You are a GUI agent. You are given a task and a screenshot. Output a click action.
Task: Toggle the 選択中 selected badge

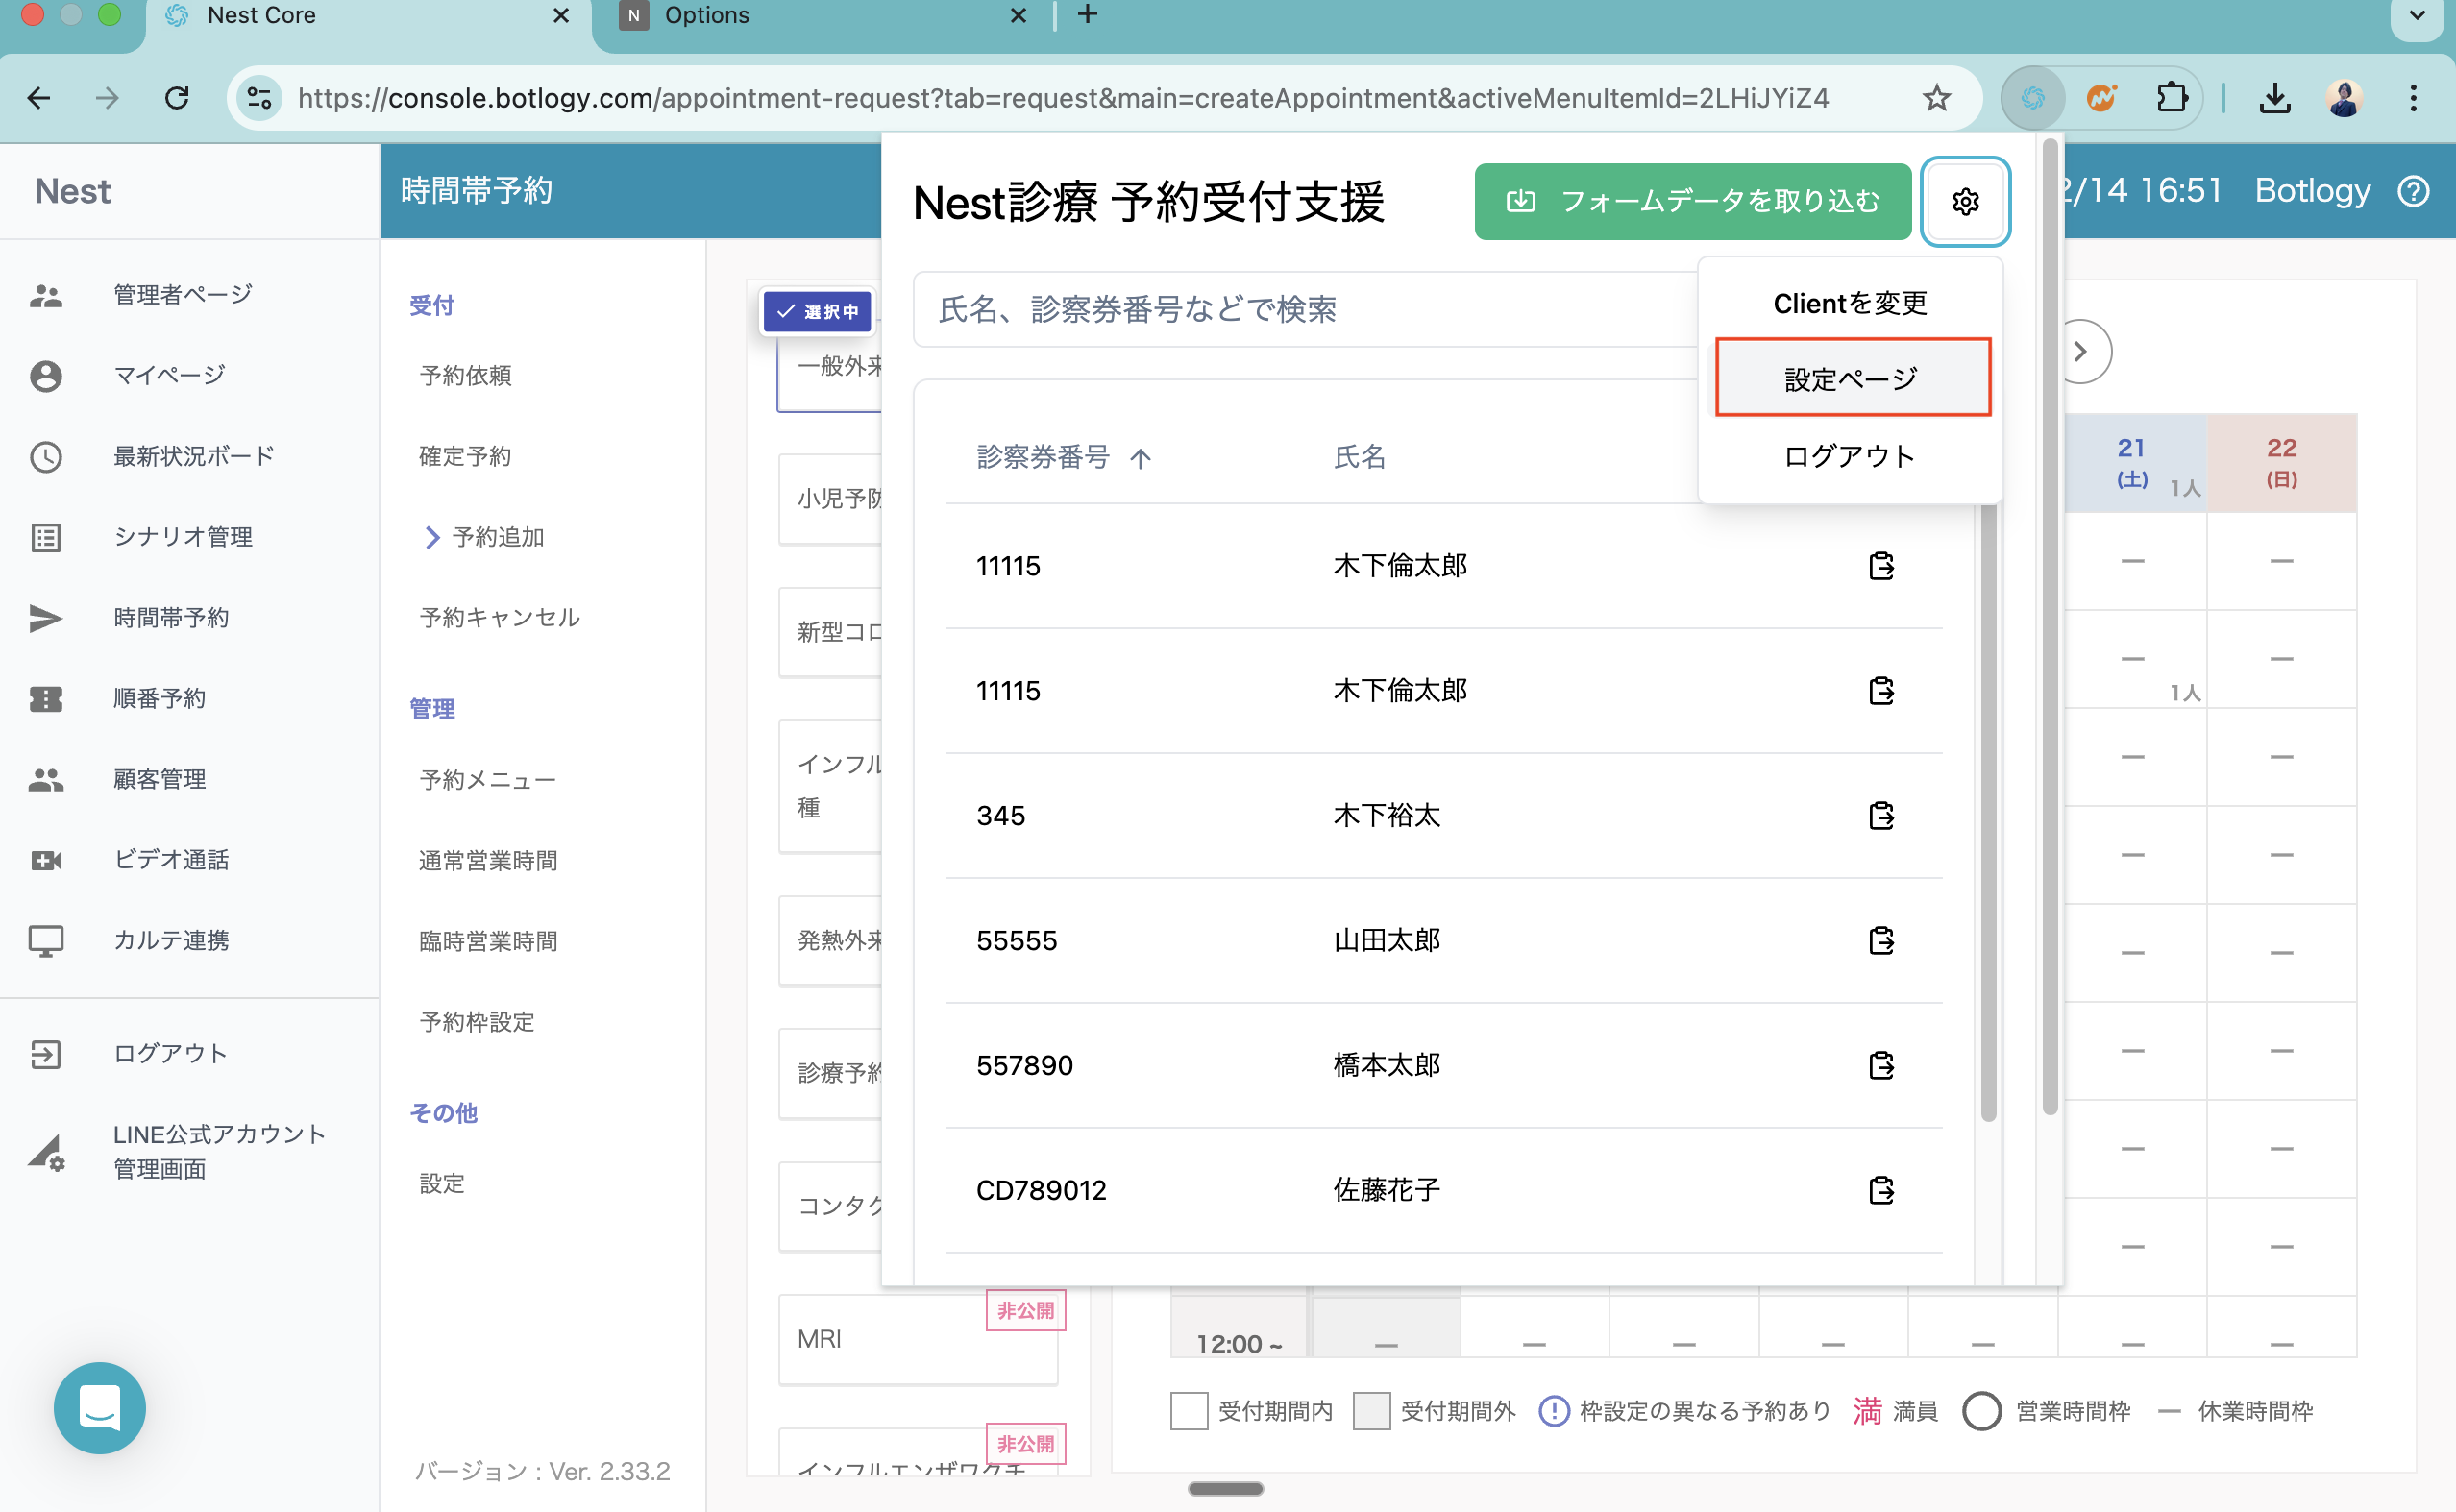pyautogui.click(x=817, y=311)
